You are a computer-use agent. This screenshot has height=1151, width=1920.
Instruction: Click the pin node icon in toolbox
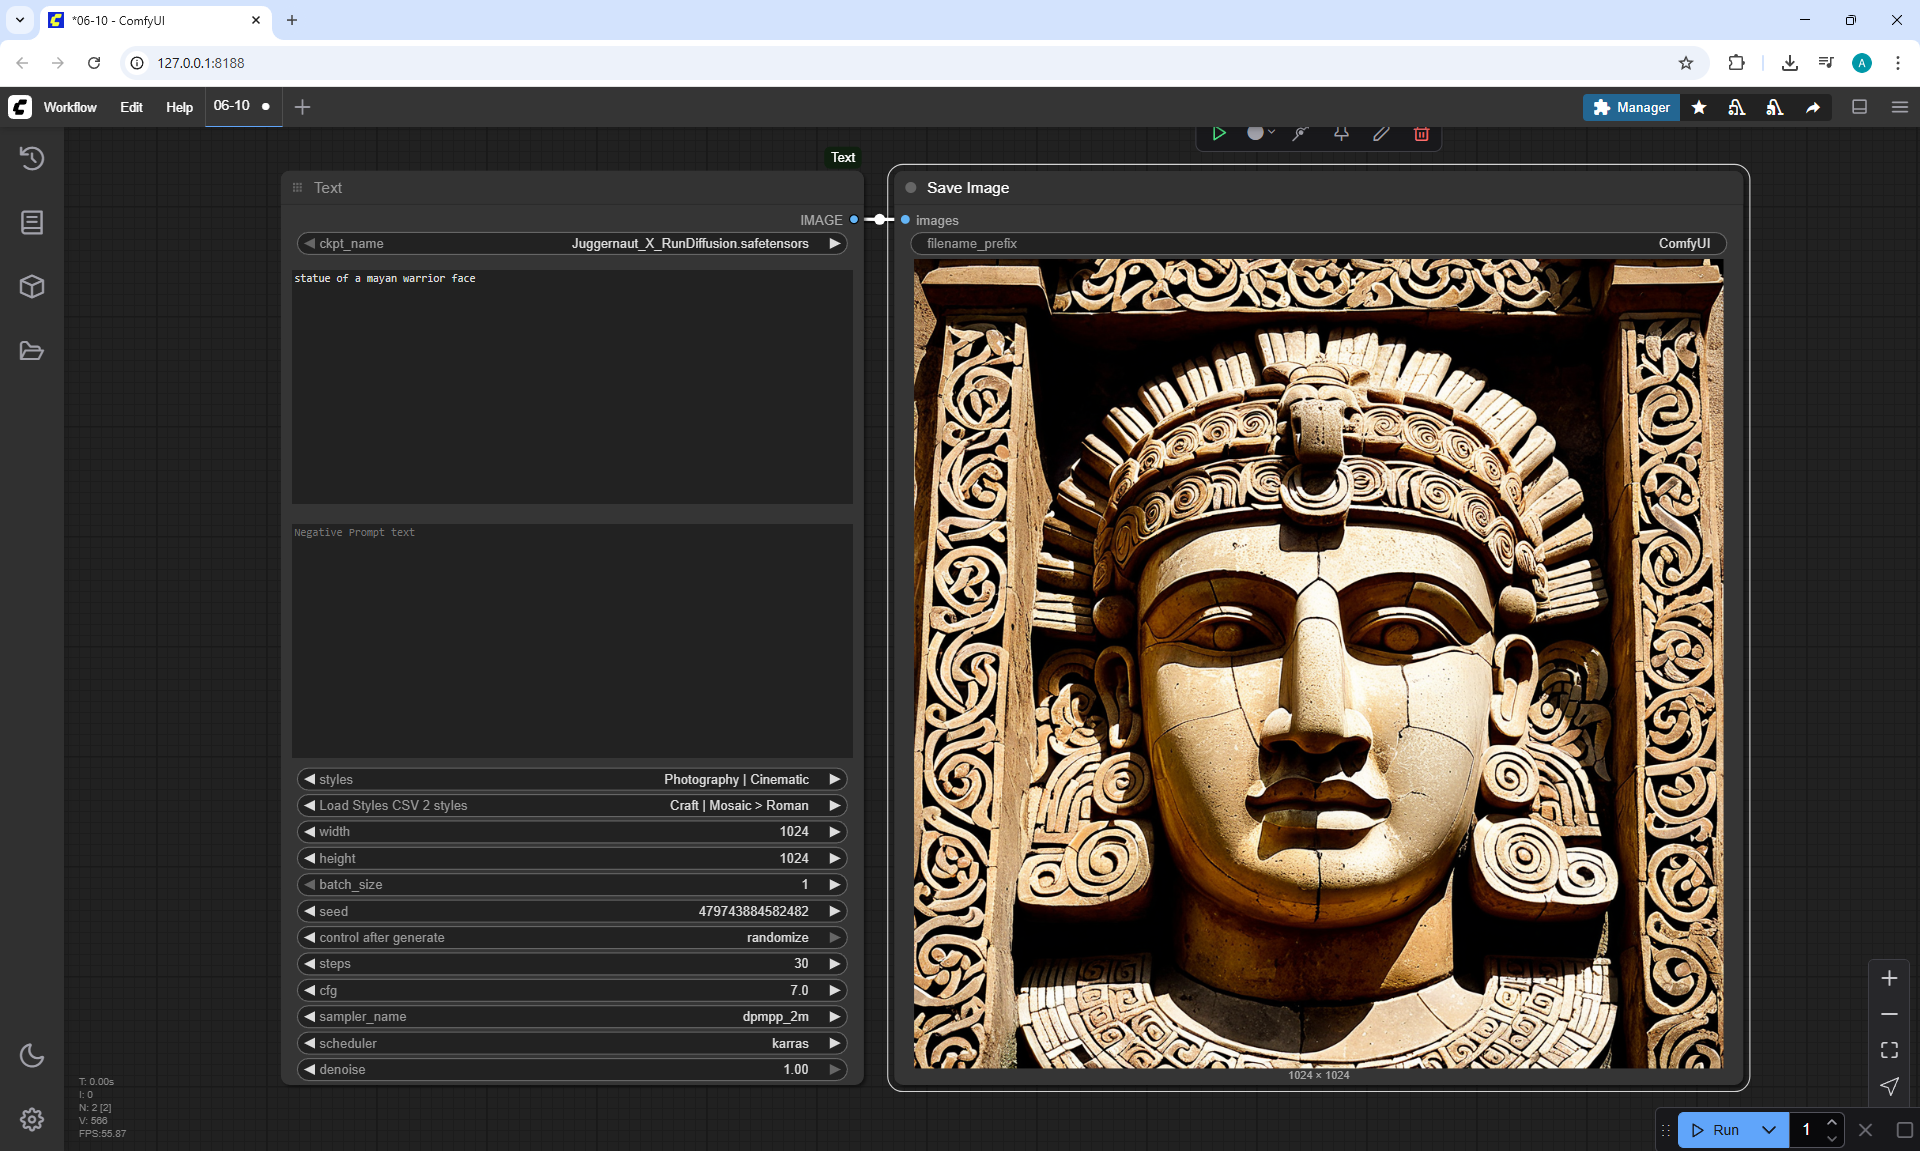[x=1341, y=134]
